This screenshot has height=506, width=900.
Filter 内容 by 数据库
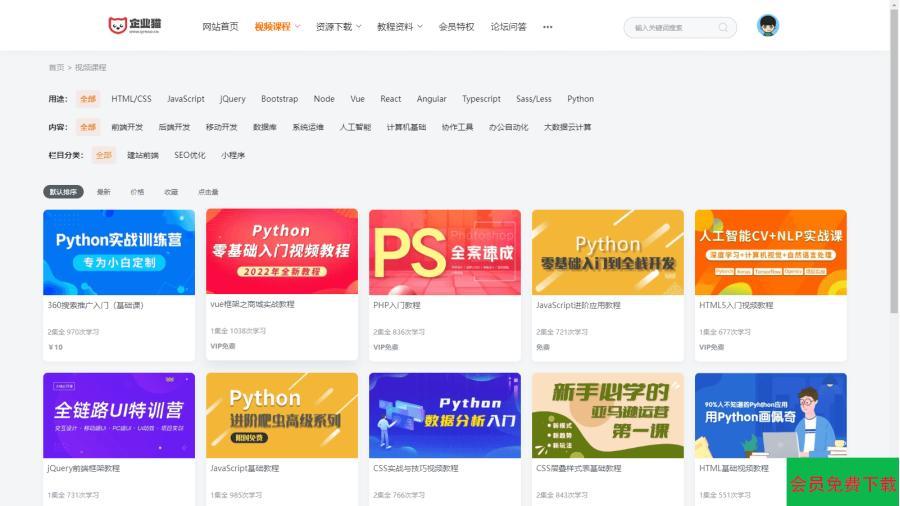[x=265, y=127]
